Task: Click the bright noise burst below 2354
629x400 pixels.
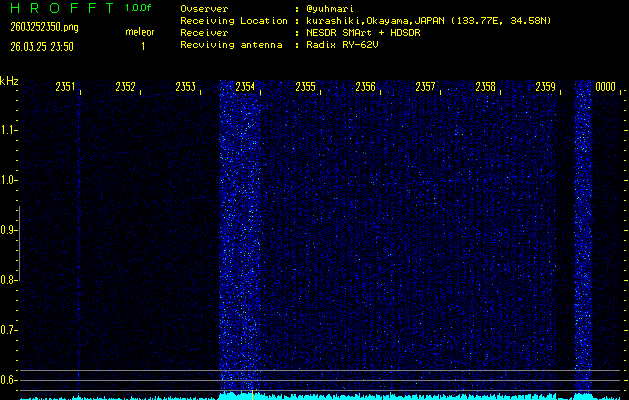Action: coord(240,240)
